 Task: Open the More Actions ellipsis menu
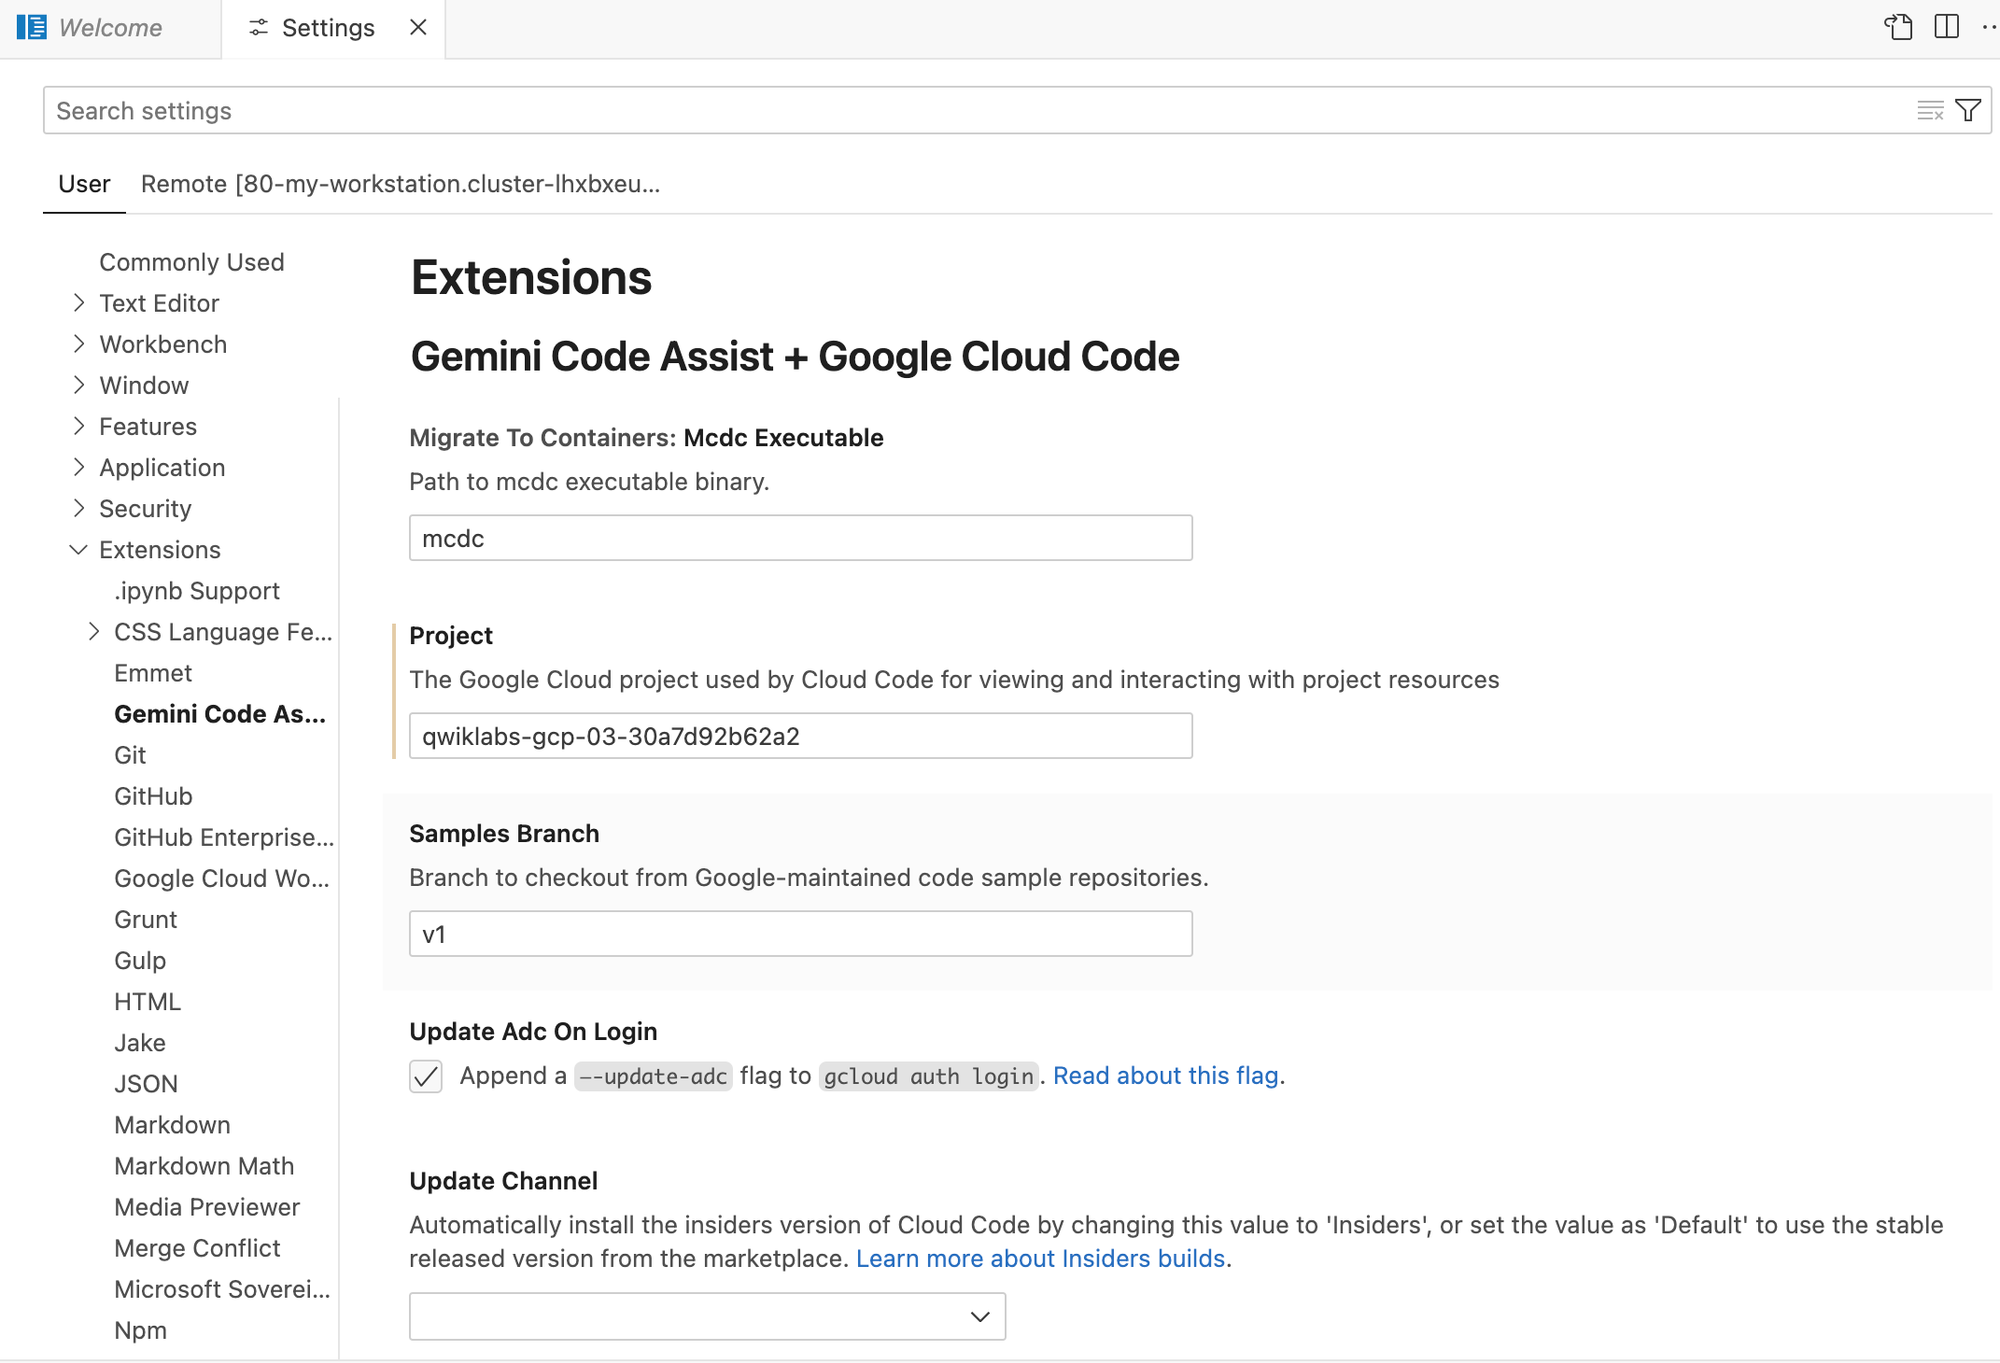1988,27
